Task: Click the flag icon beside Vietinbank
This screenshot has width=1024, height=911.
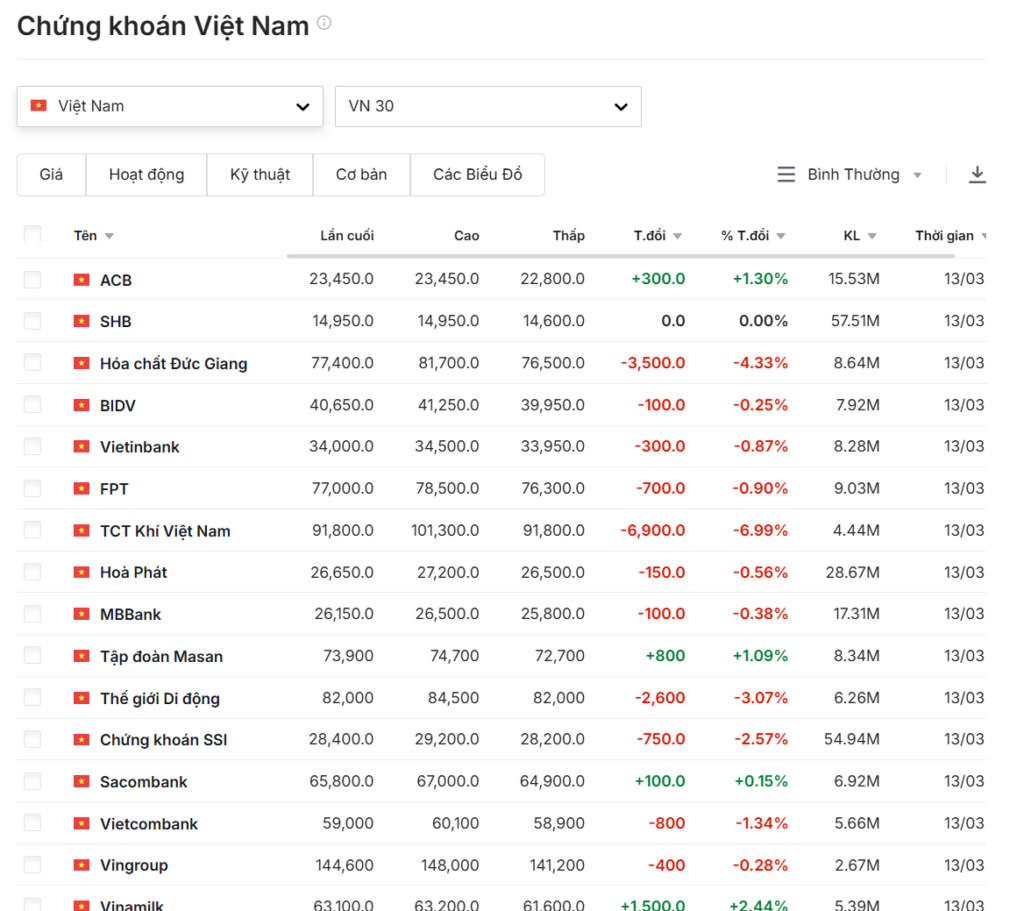Action: [82, 447]
